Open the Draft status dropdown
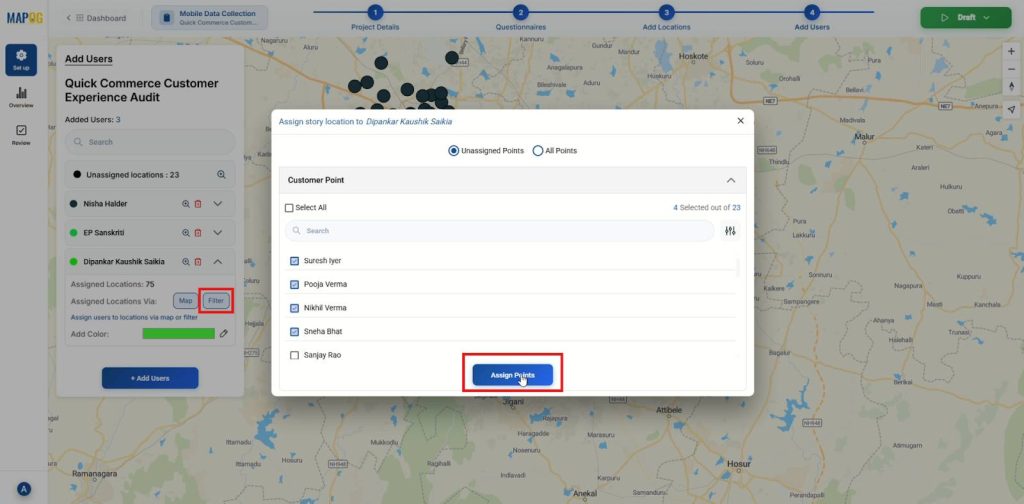The width and height of the screenshot is (1024, 504). (x=965, y=18)
